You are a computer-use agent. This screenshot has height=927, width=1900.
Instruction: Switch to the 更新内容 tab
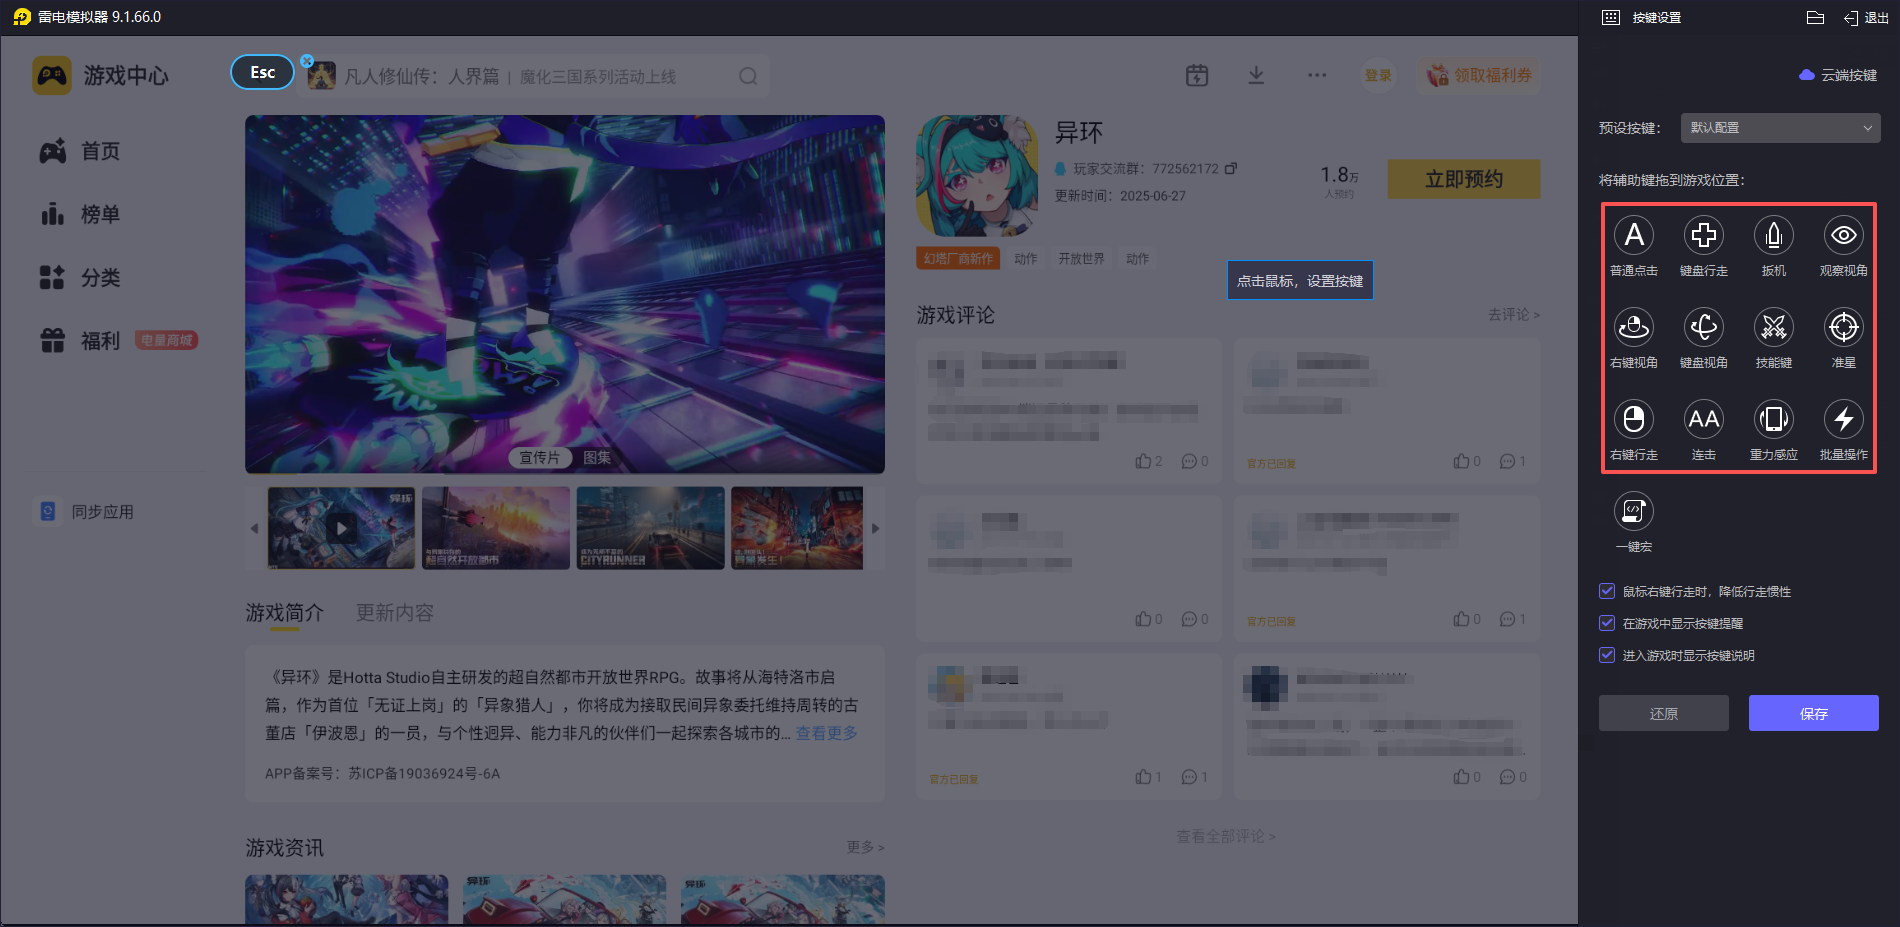[x=395, y=613]
